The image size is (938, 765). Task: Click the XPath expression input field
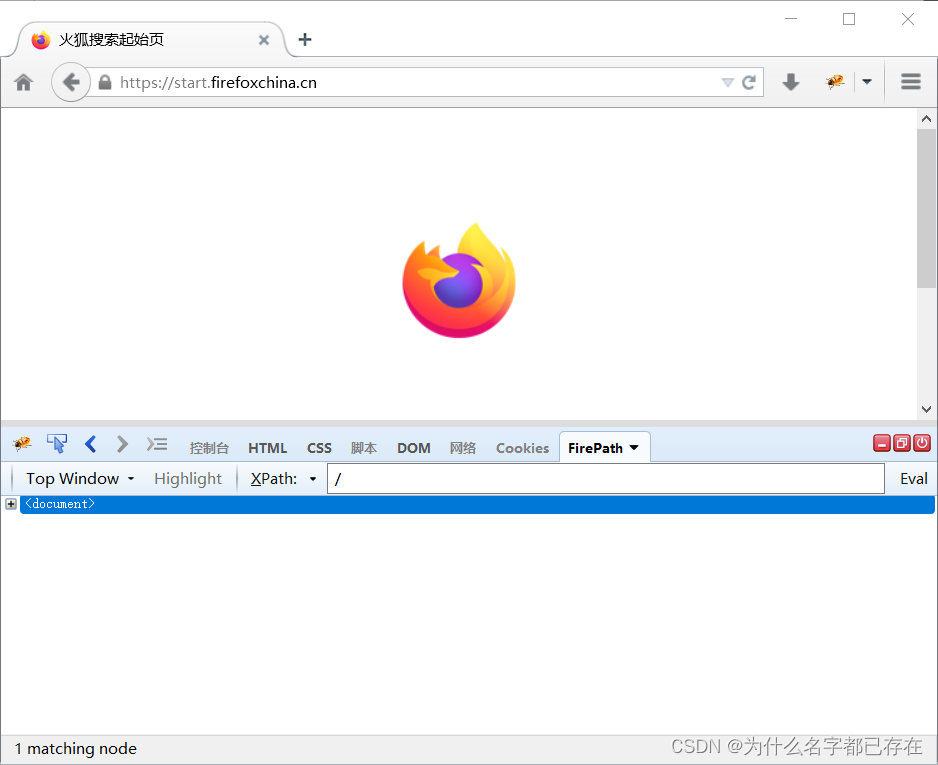(x=605, y=479)
